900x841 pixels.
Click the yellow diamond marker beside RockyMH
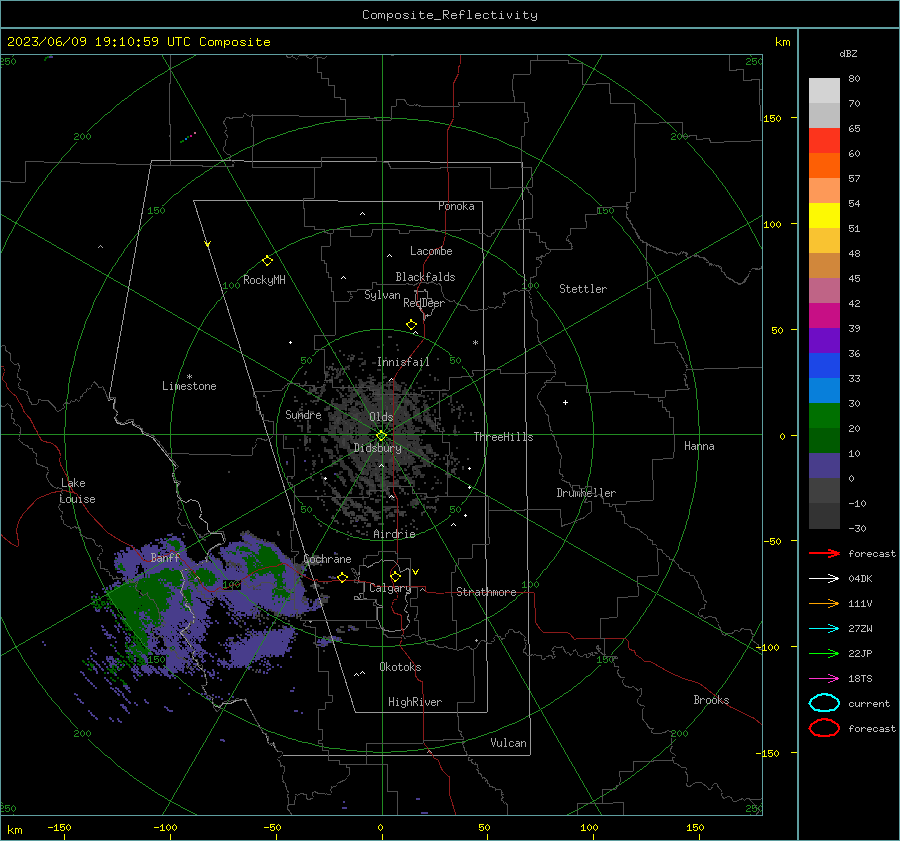[267, 261]
